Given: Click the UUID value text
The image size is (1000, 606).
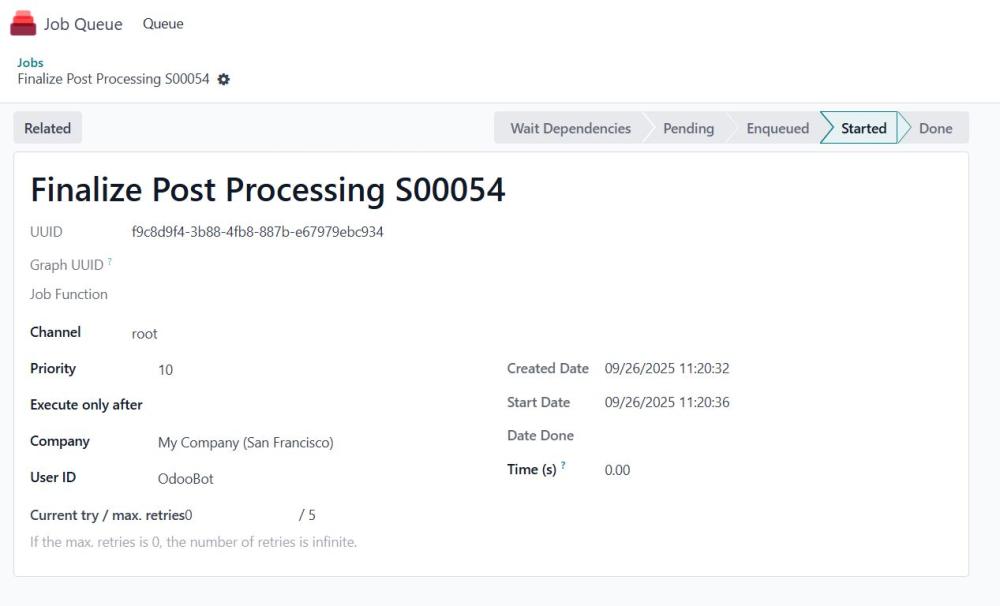Looking at the screenshot, I should pos(257,232).
